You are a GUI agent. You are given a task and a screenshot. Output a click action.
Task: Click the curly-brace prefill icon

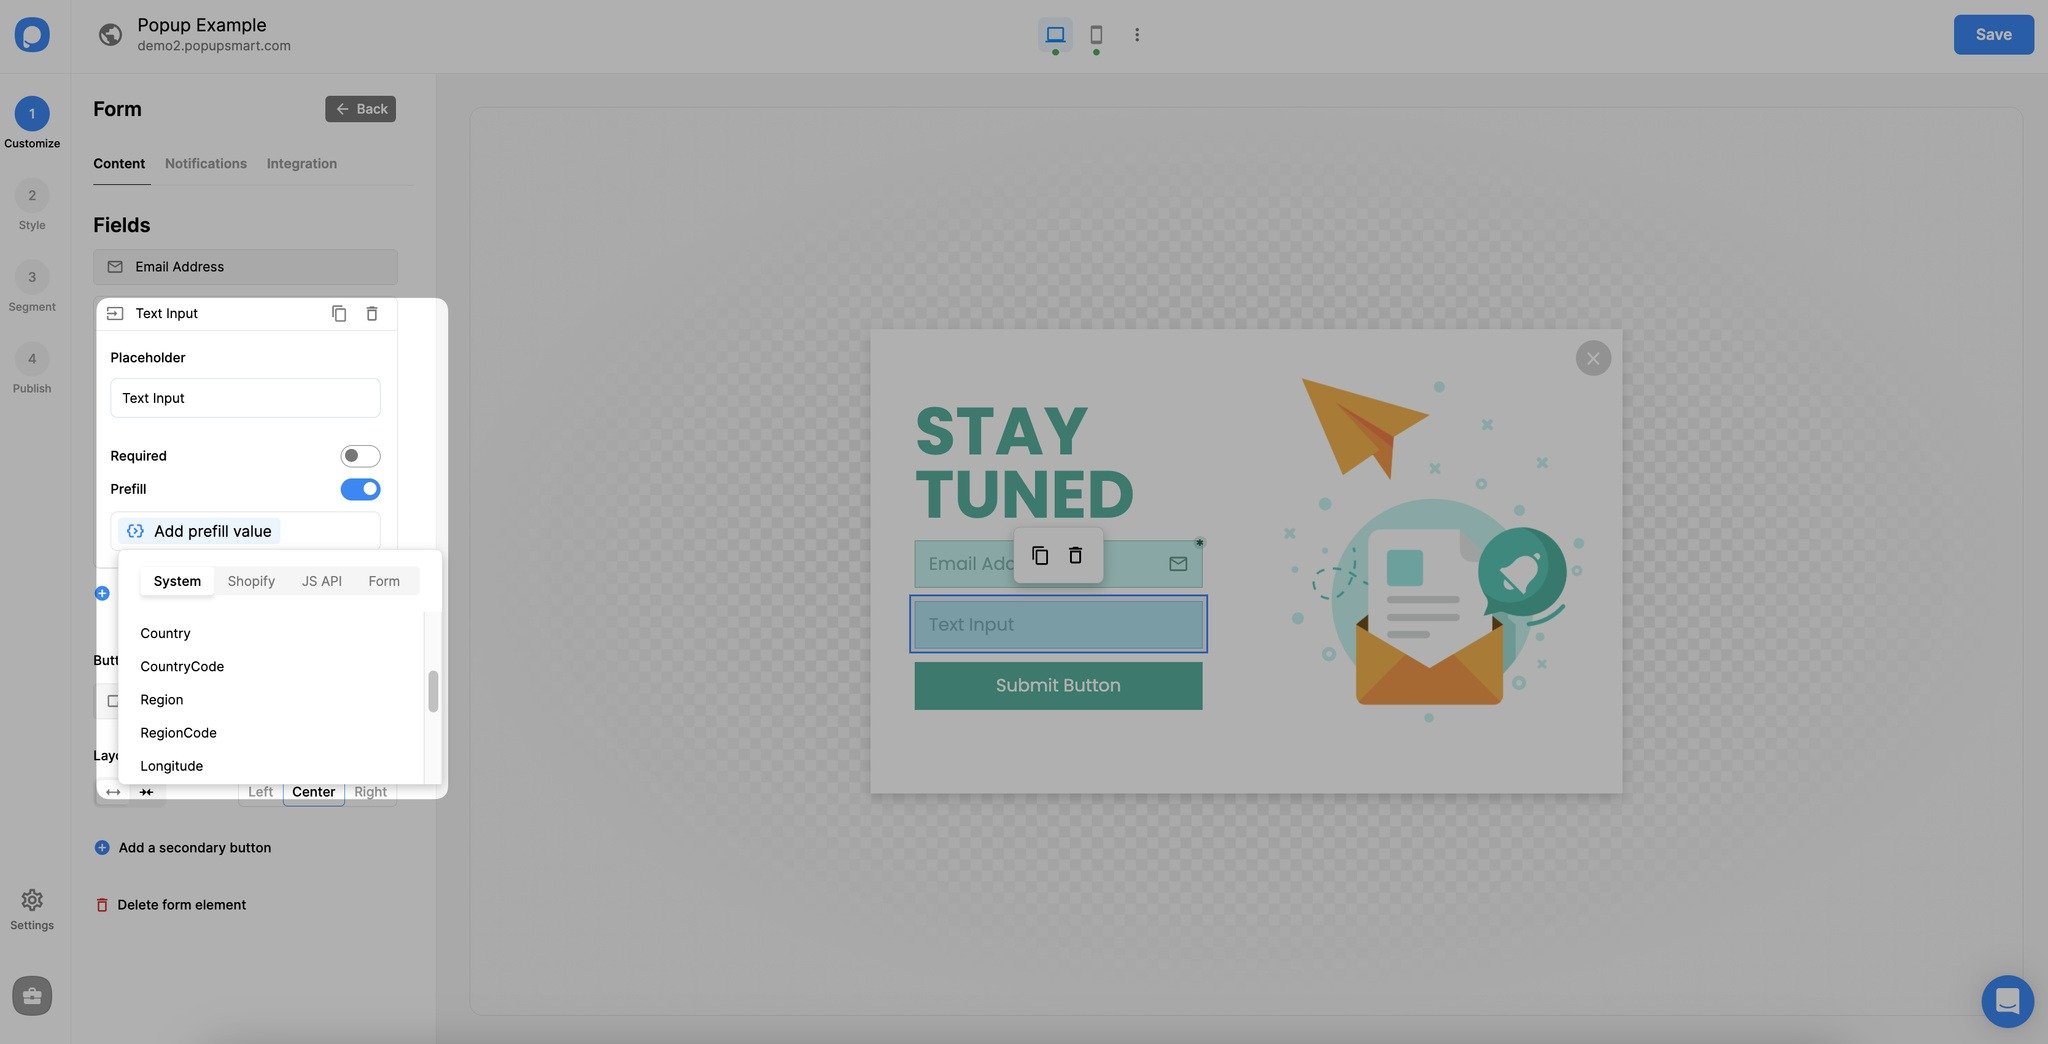click(135, 531)
